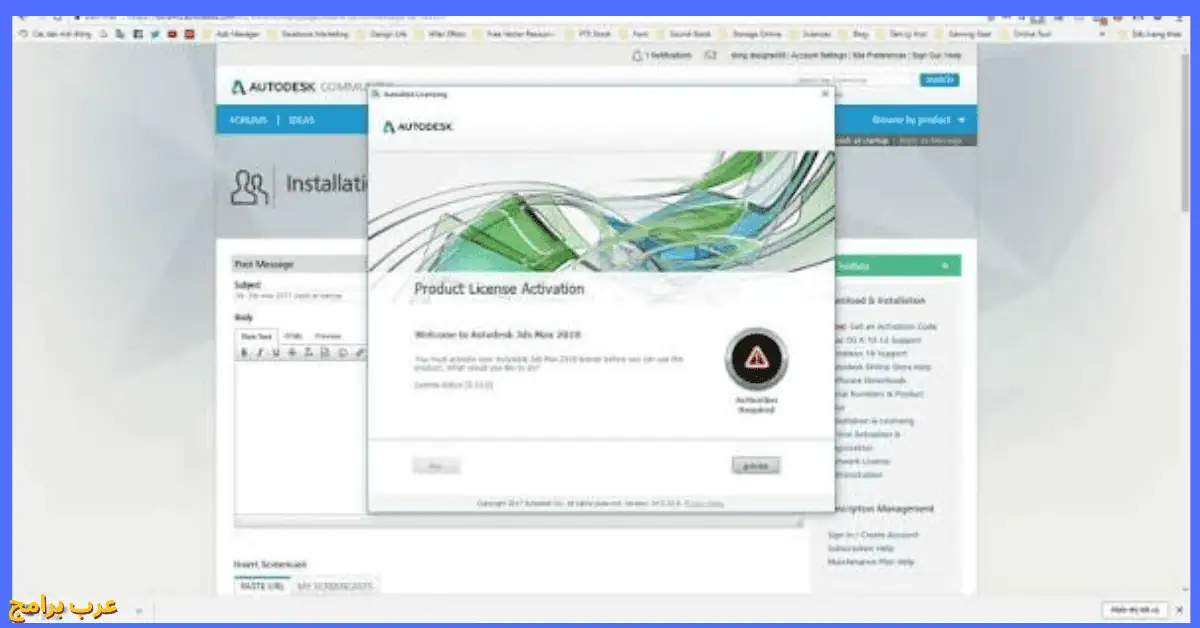This screenshot has height=628, width=1200.
Task: Toggle strikethrough formatting in message editor
Action: pyautogui.click(x=292, y=352)
